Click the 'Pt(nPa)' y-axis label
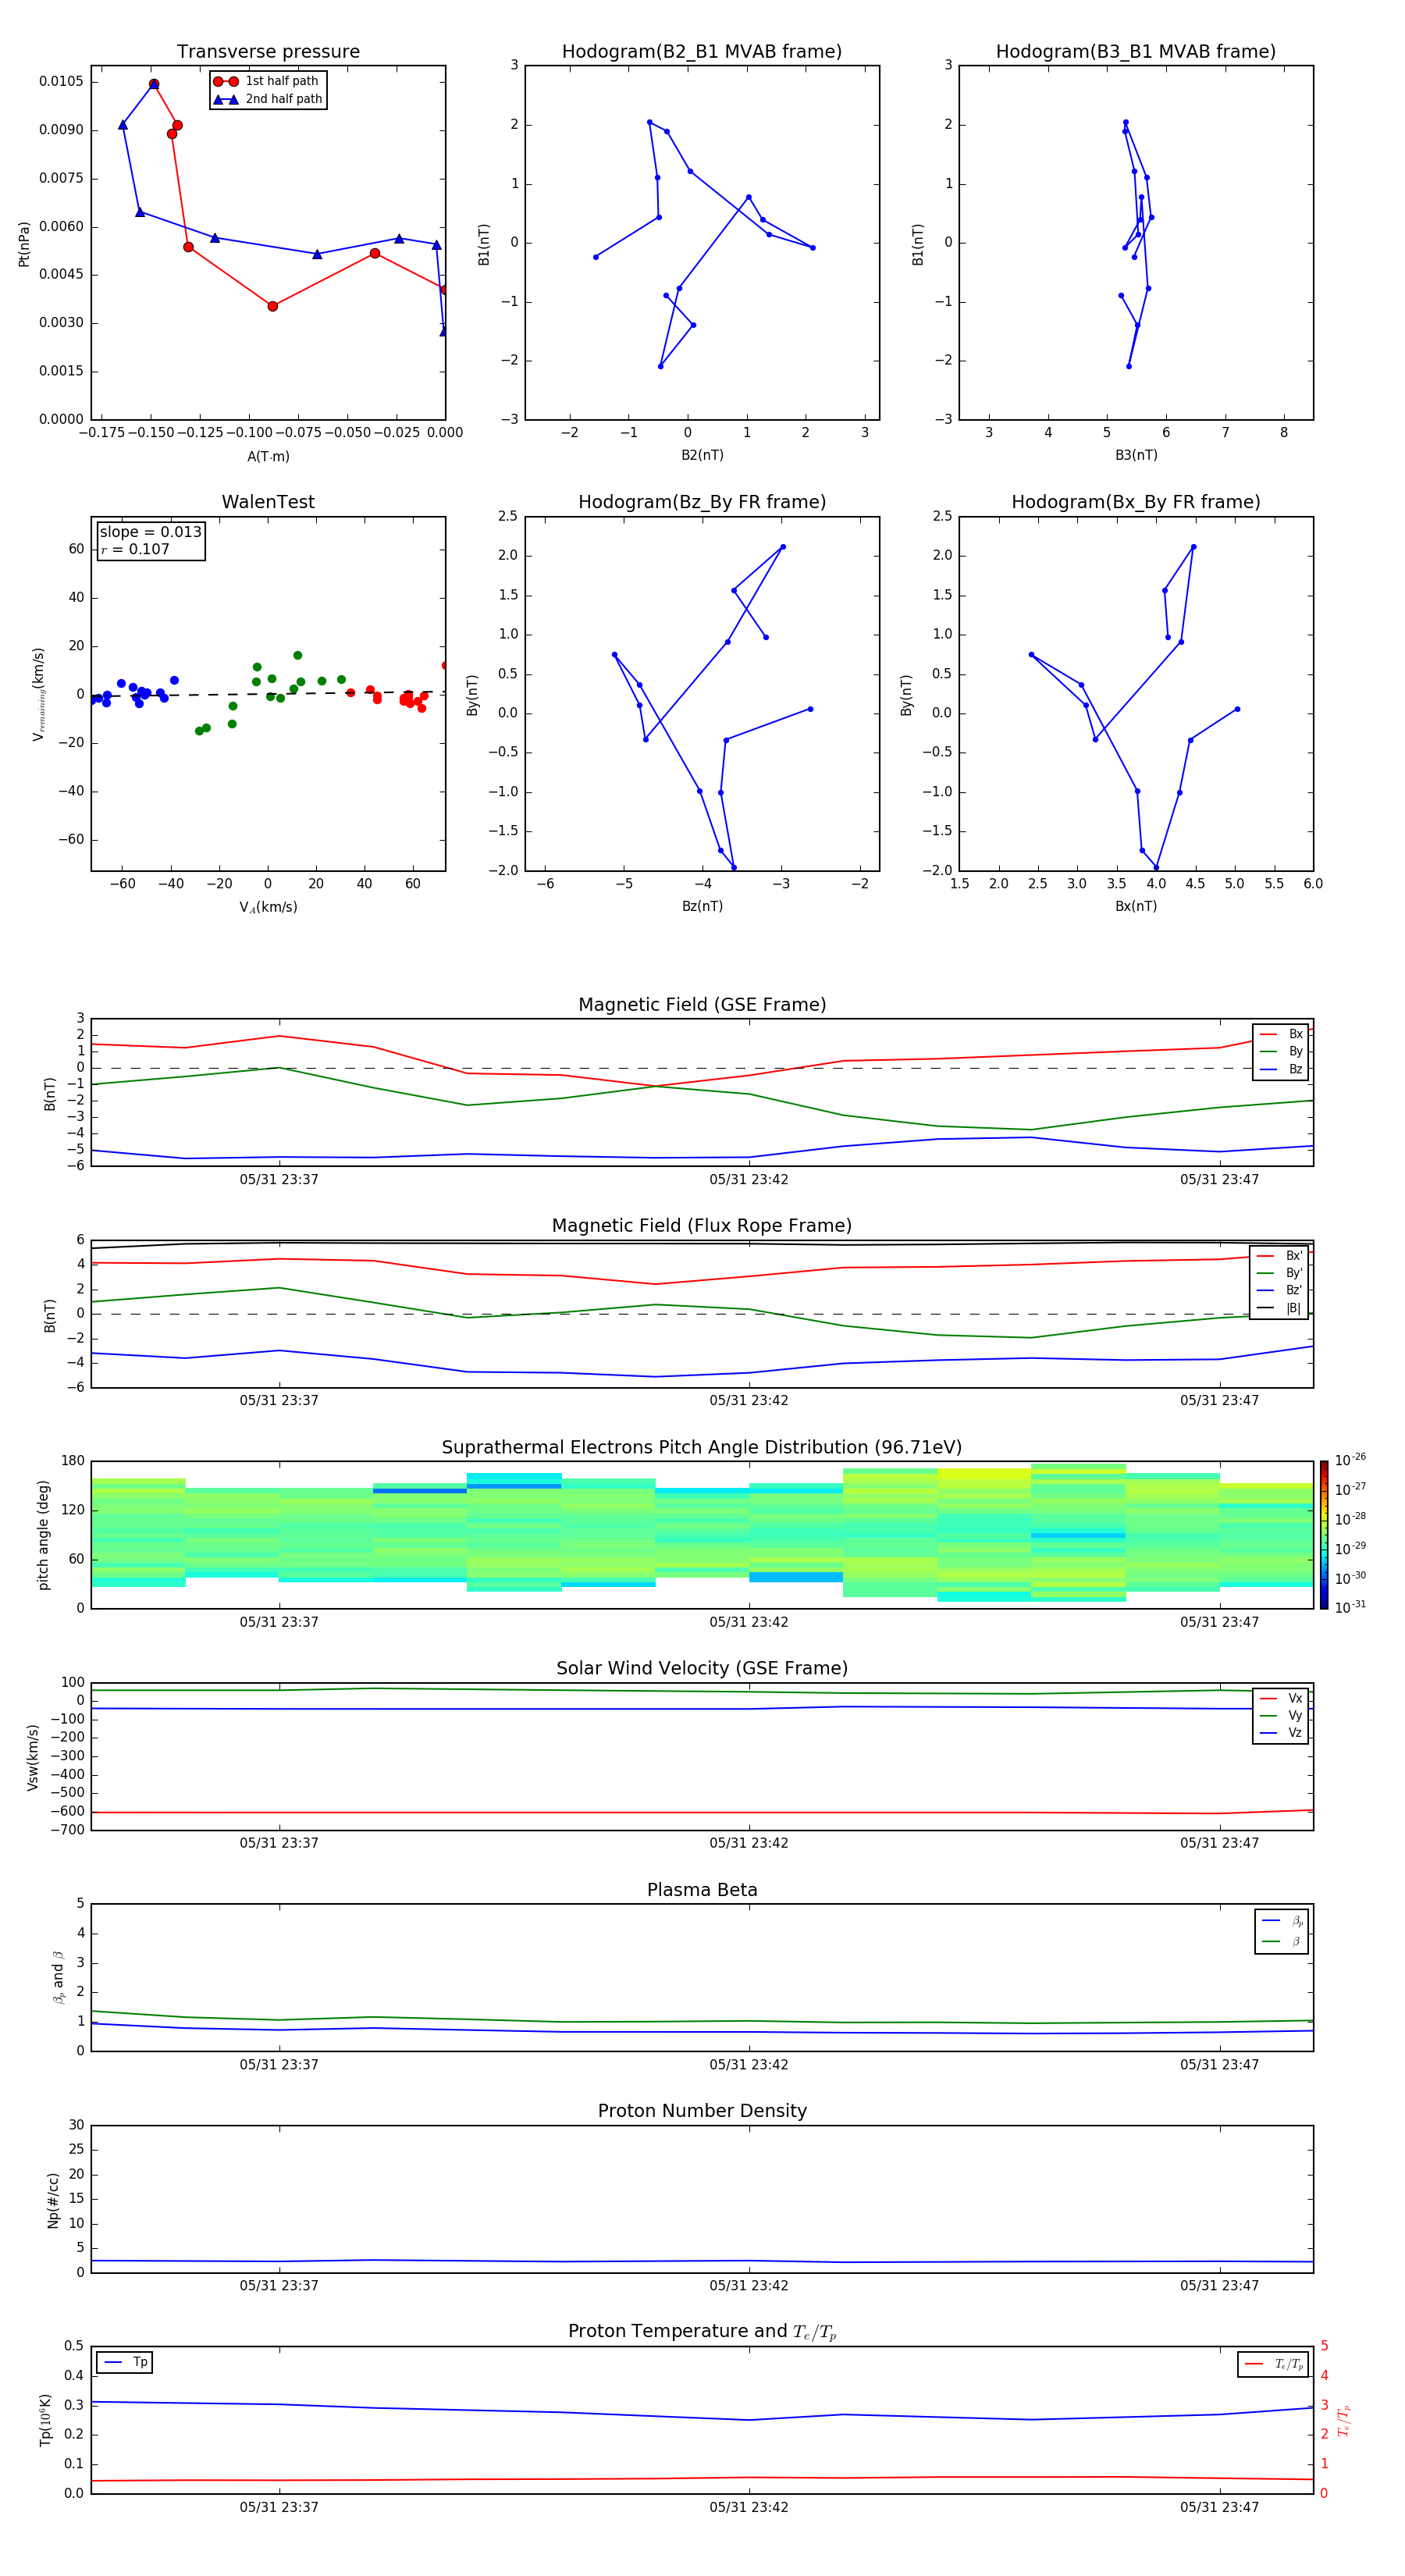 coord(24,243)
